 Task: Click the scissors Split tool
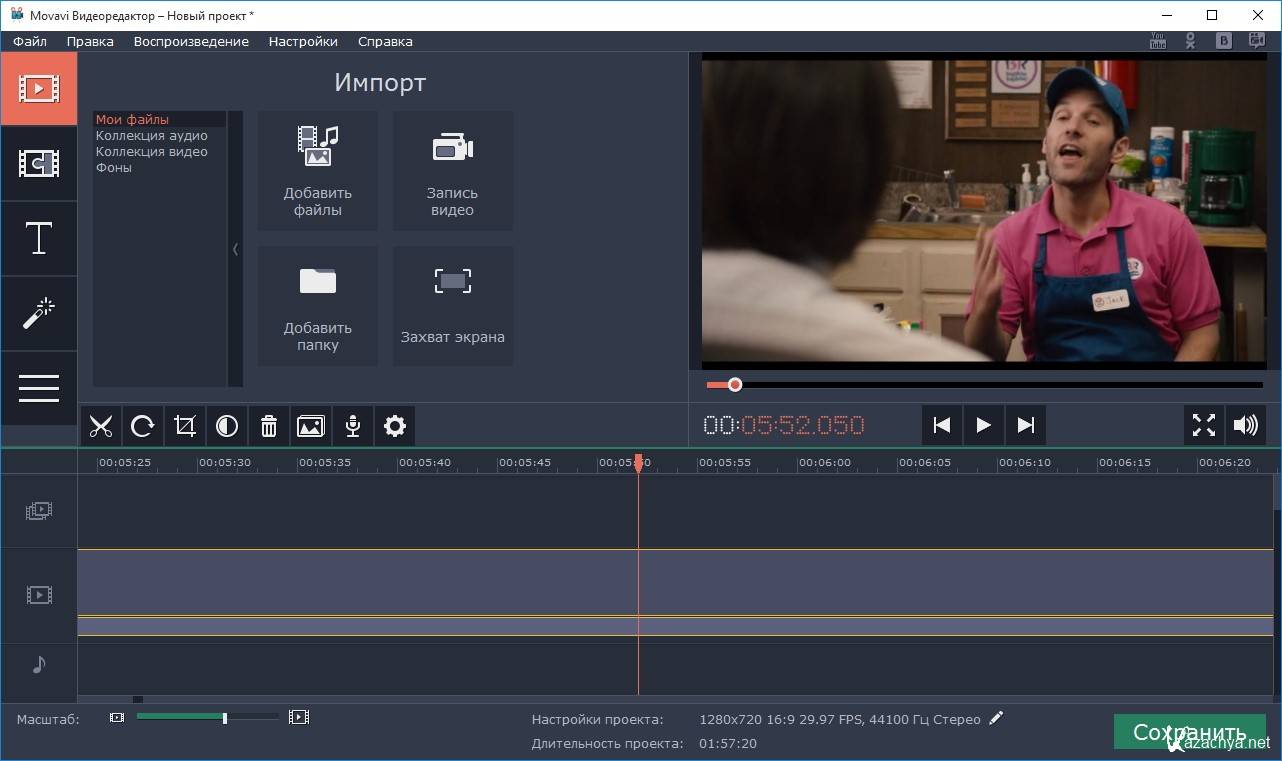tap(100, 426)
